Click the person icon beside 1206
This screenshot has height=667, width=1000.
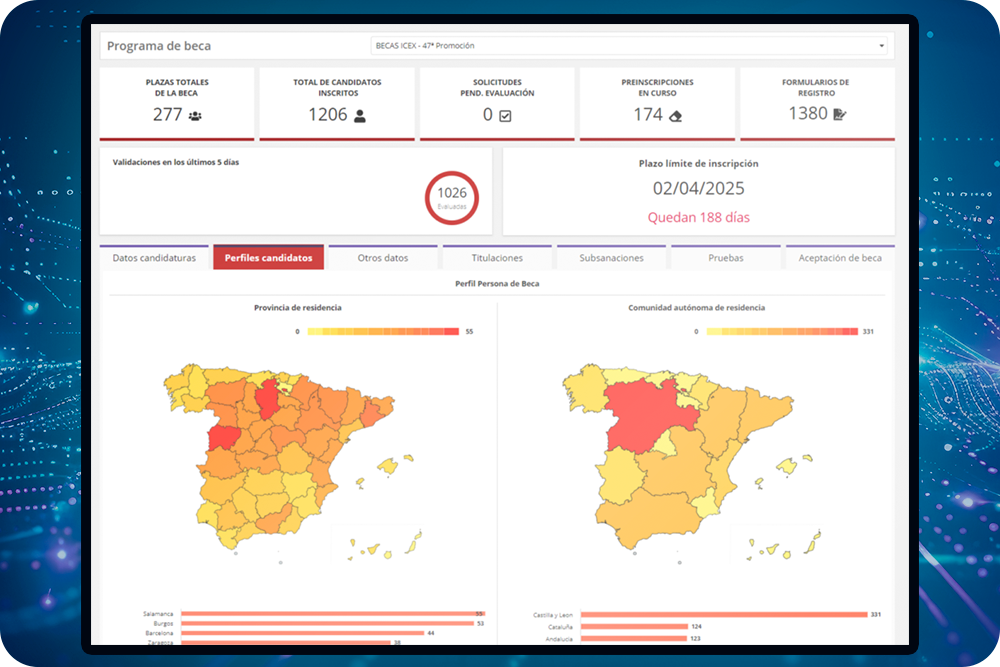(360, 116)
